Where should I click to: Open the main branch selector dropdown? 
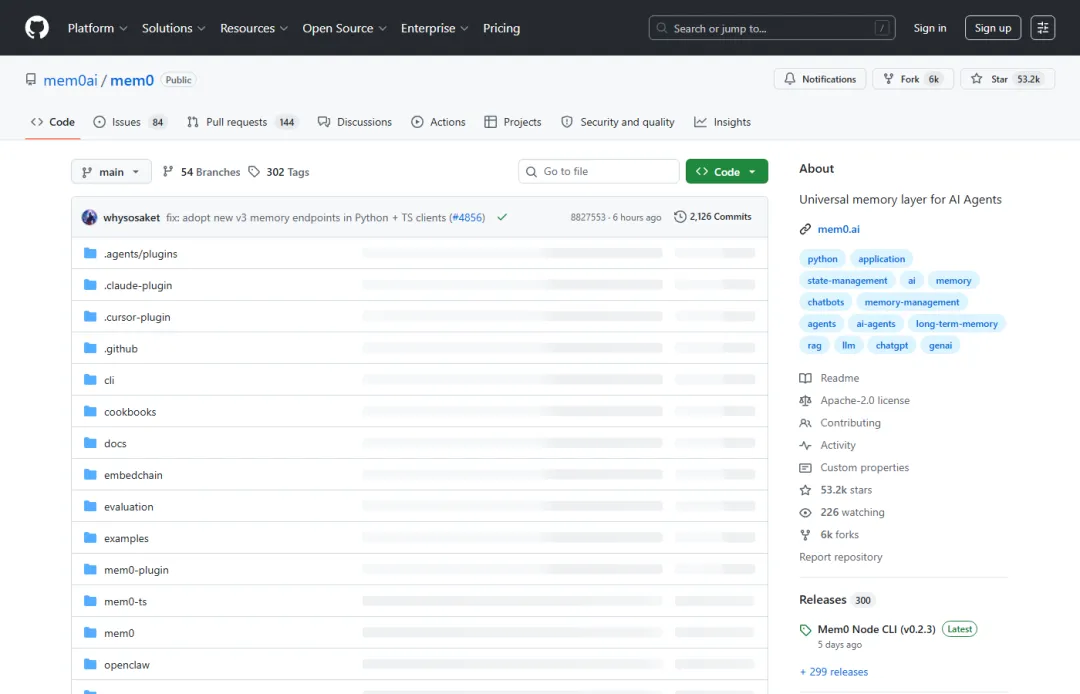coord(111,171)
